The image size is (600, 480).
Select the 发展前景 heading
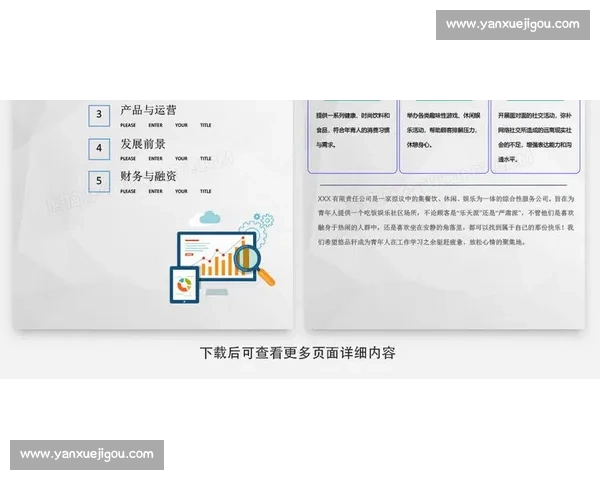click(143, 144)
